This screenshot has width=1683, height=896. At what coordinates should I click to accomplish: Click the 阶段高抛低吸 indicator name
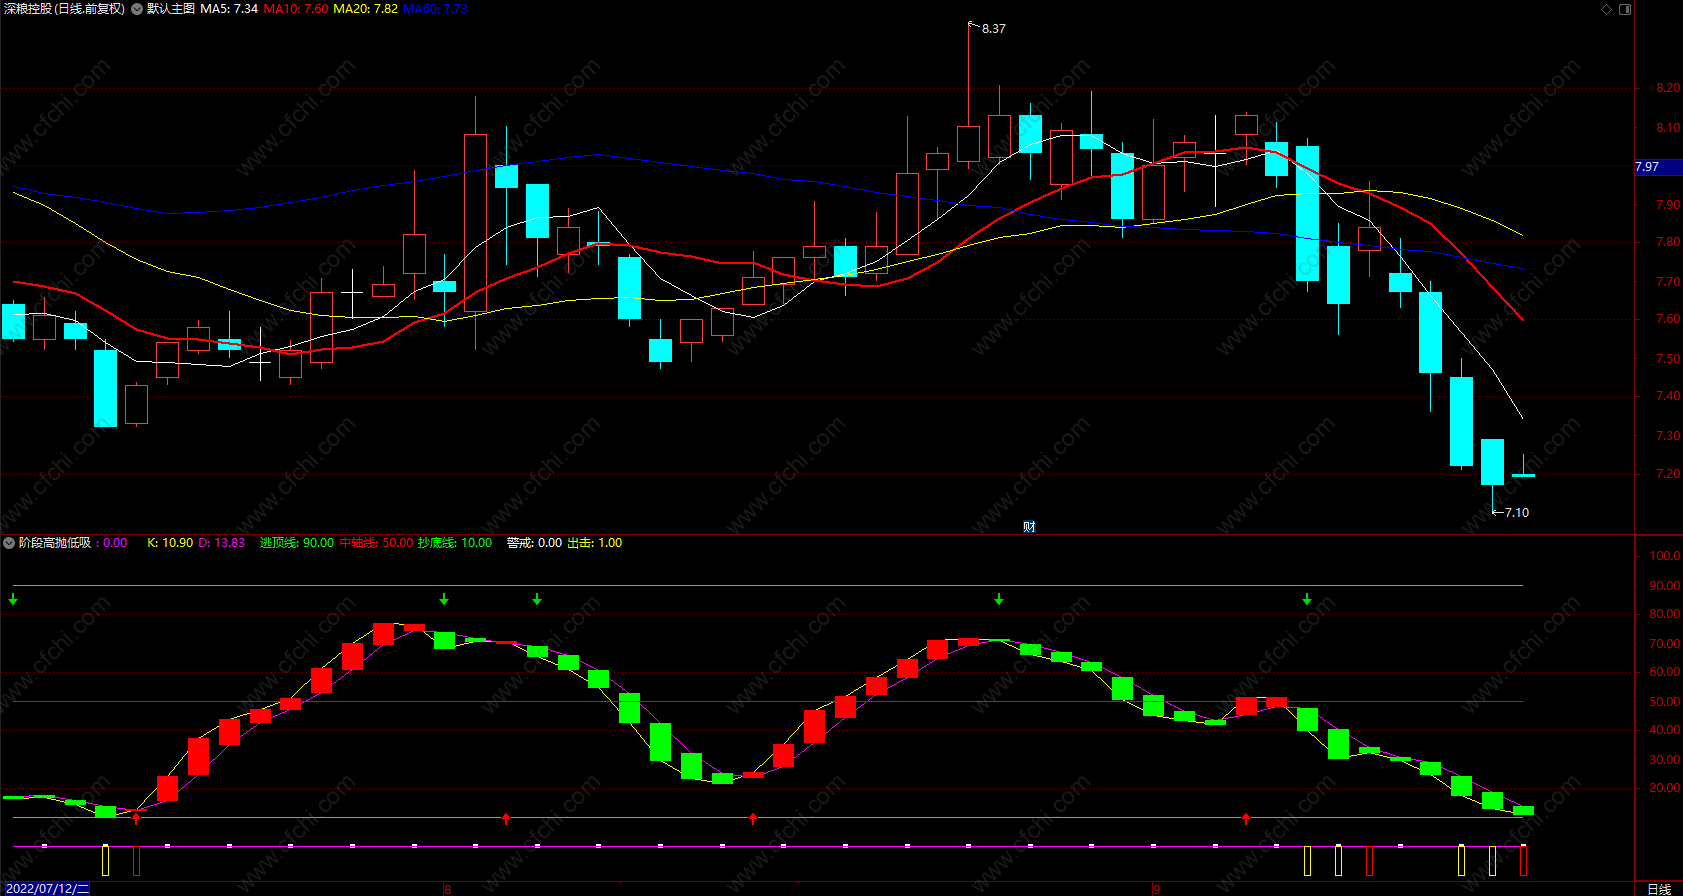pyautogui.click(x=55, y=543)
